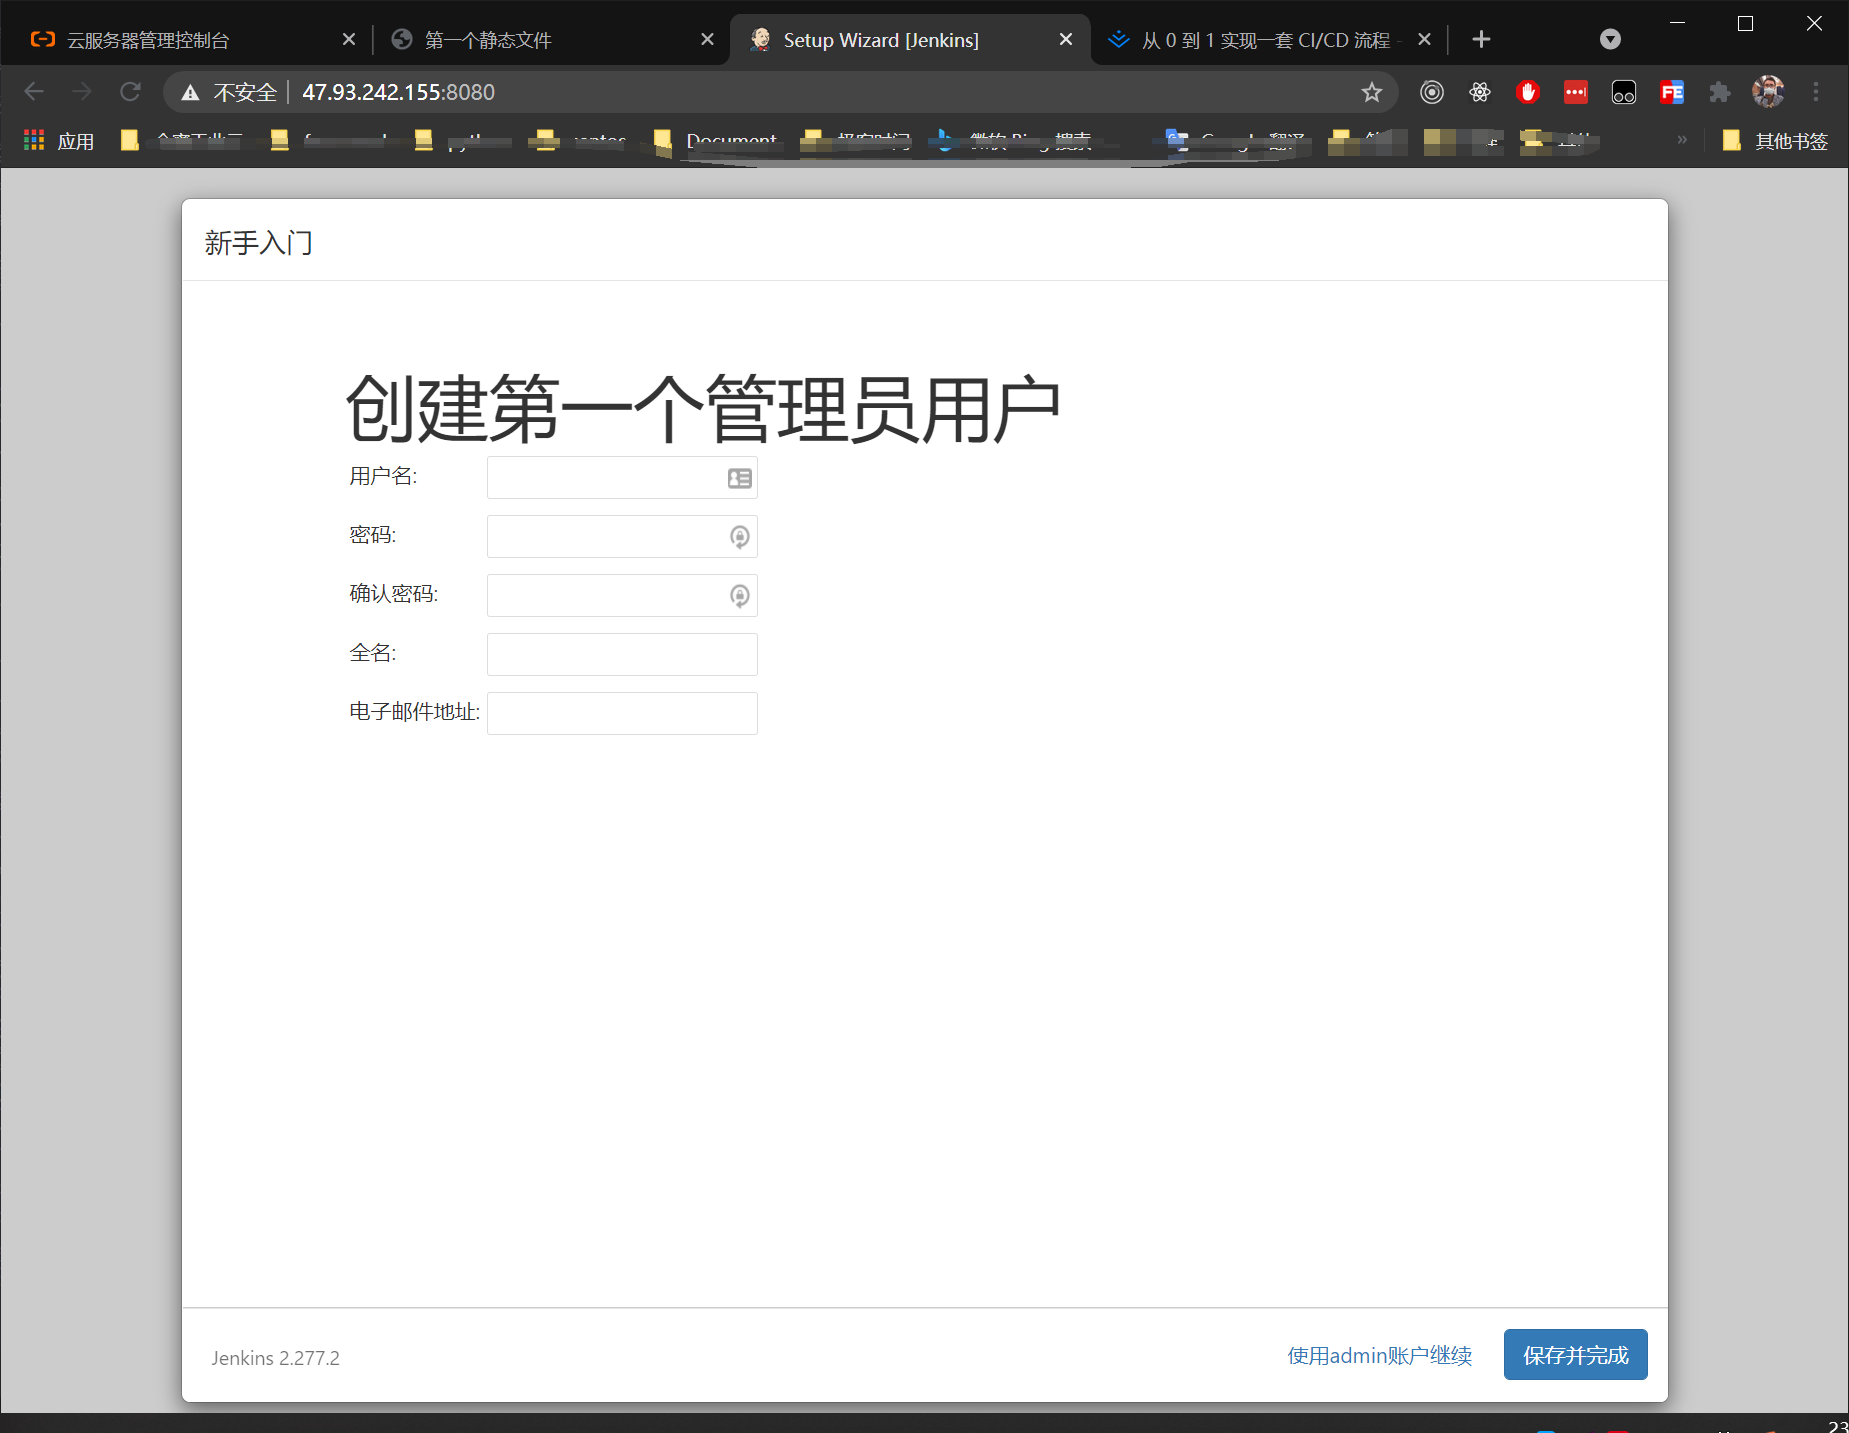Open the tab search dropdown arrow
Viewport: 1849px width, 1433px height.
[1610, 39]
